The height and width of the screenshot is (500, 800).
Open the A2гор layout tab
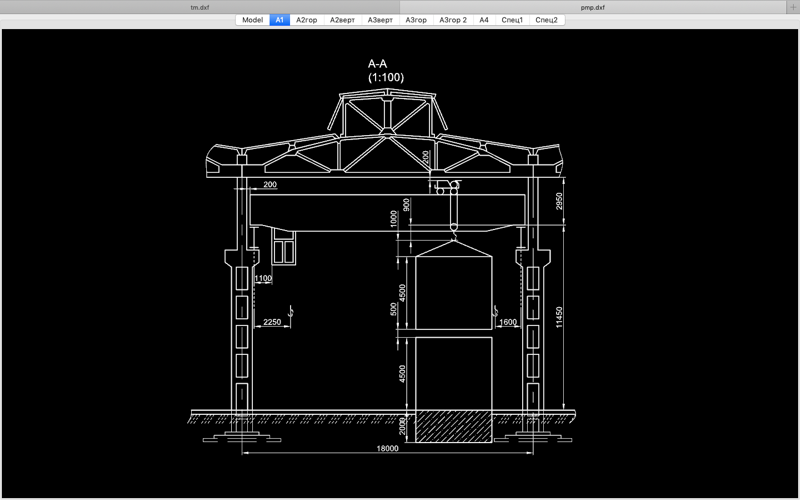[307, 20]
